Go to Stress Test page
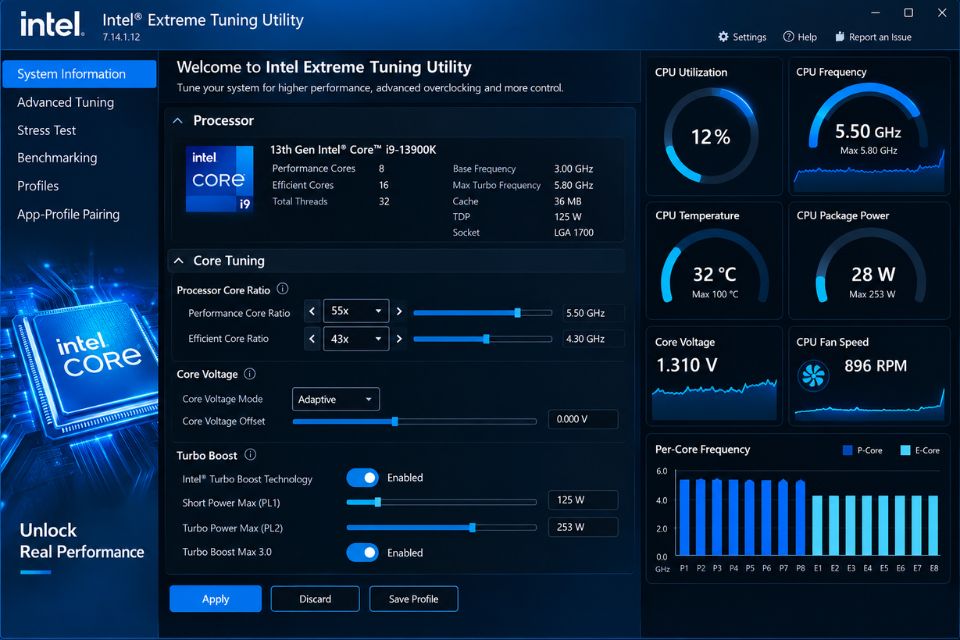This screenshot has height=640, width=960. tap(47, 130)
